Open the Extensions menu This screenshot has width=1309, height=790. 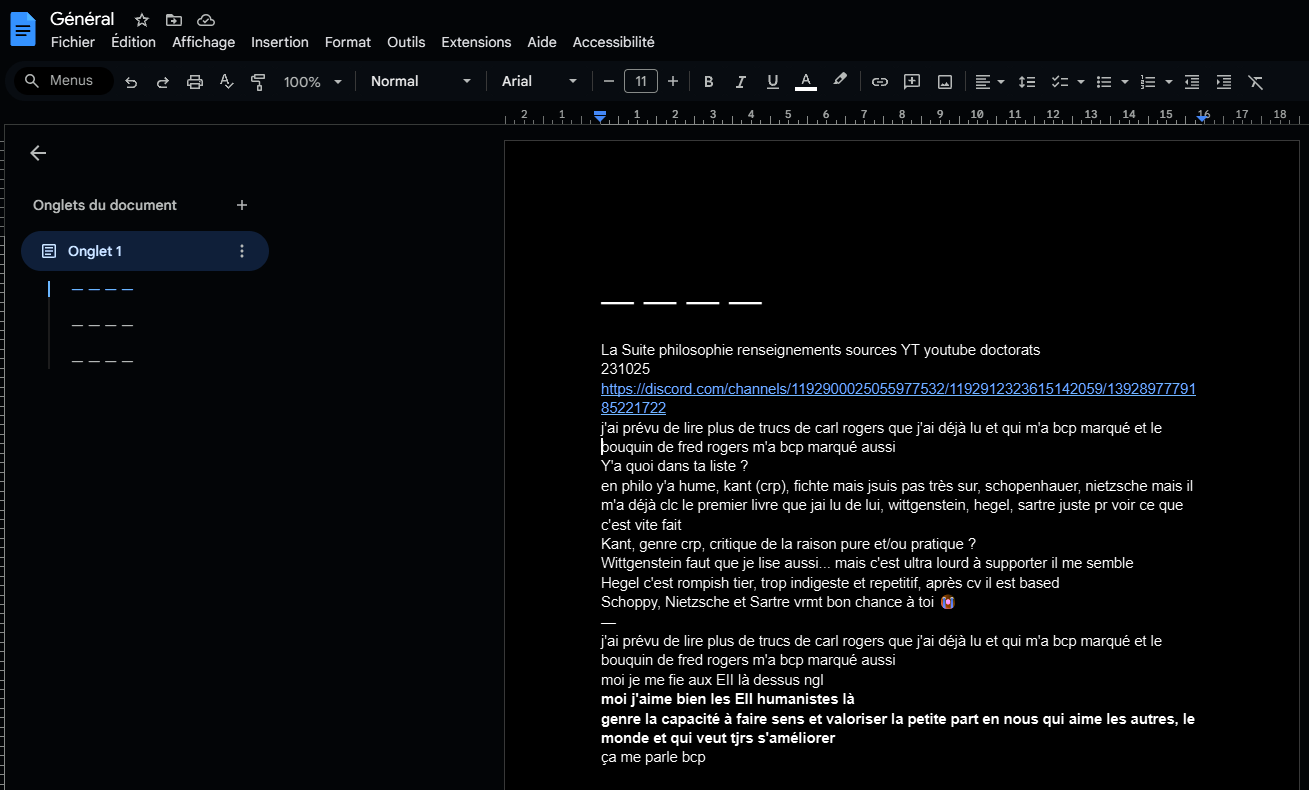pos(476,42)
